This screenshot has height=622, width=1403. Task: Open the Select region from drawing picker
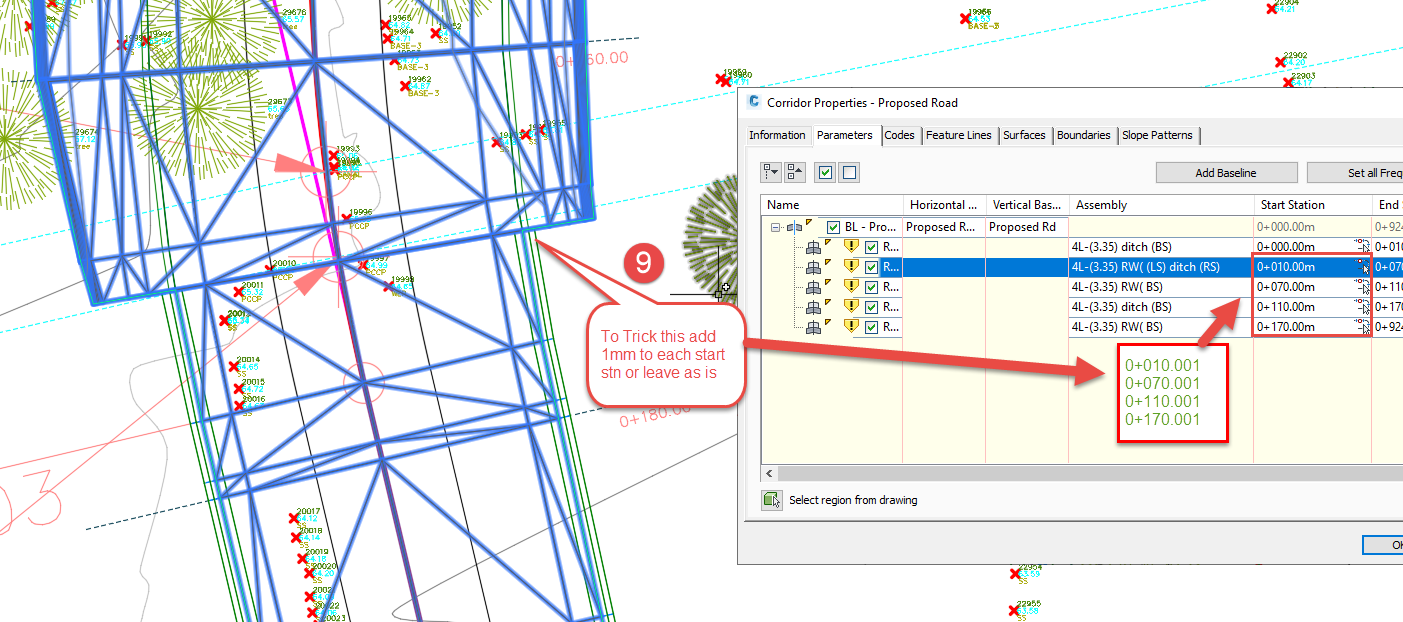pyautogui.click(x=770, y=499)
